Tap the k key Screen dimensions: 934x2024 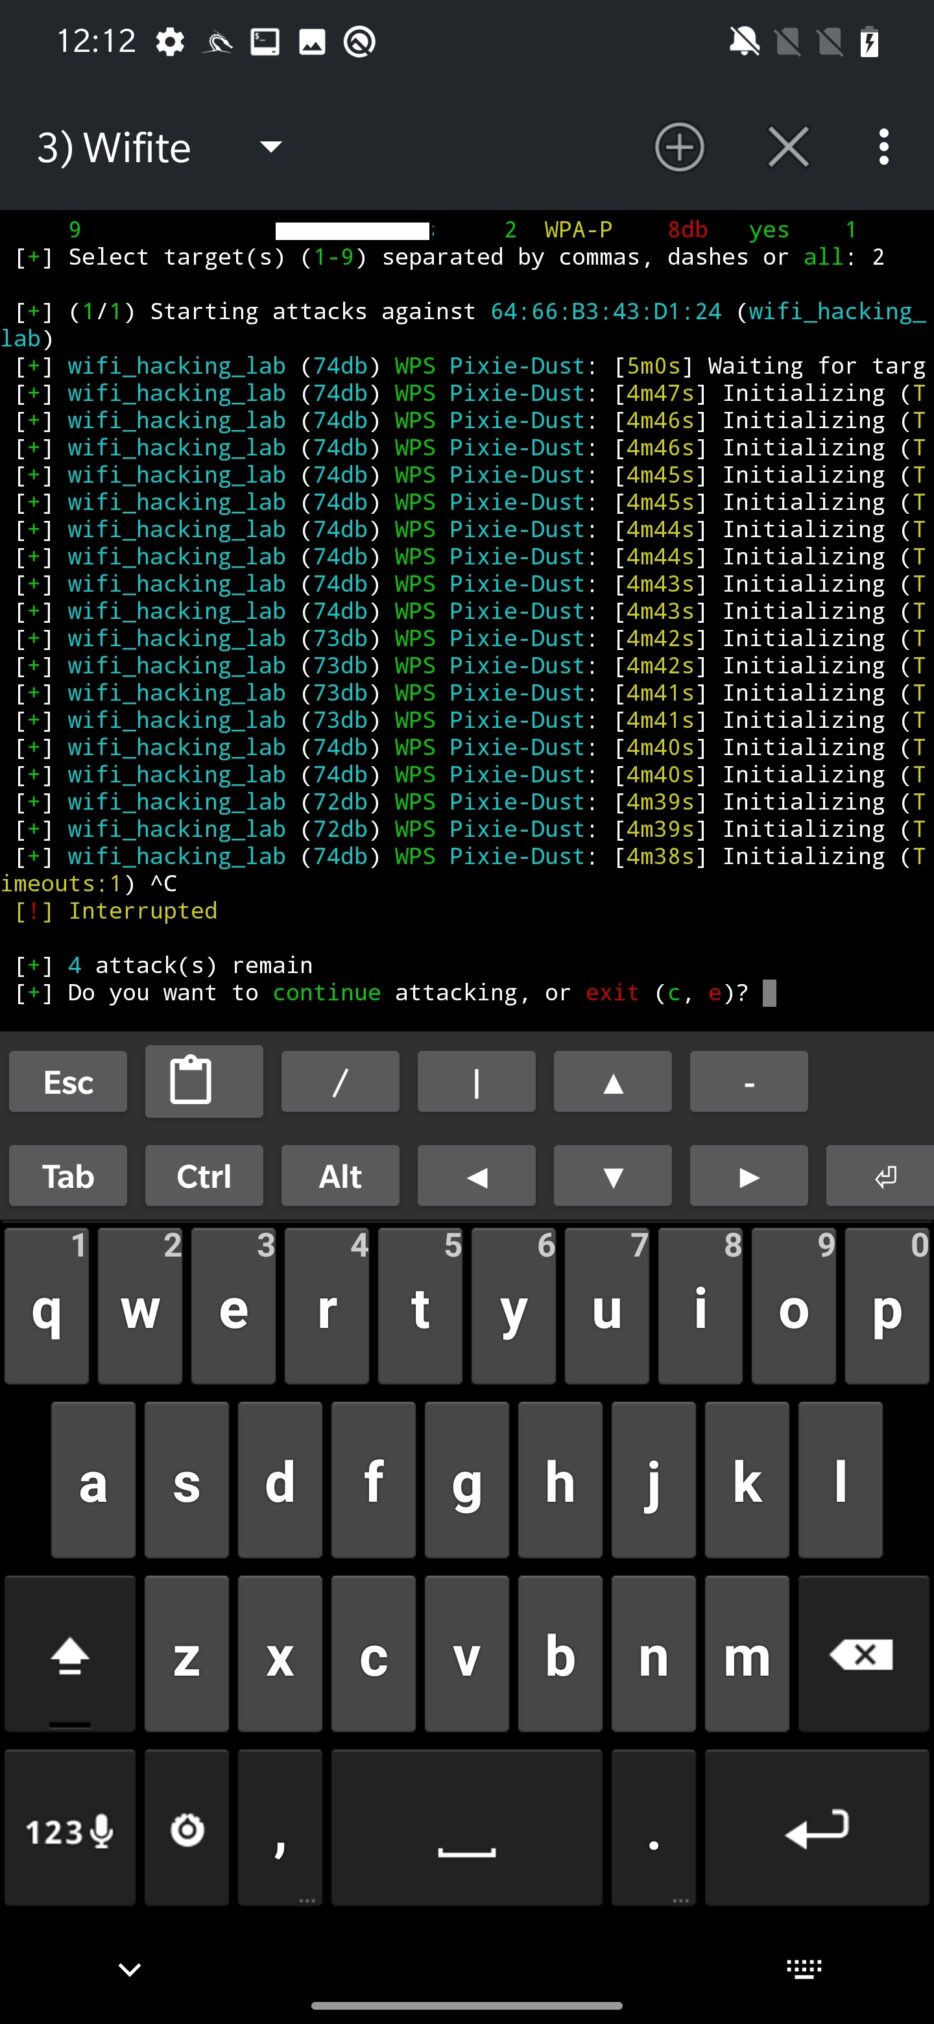pyautogui.click(x=747, y=1480)
